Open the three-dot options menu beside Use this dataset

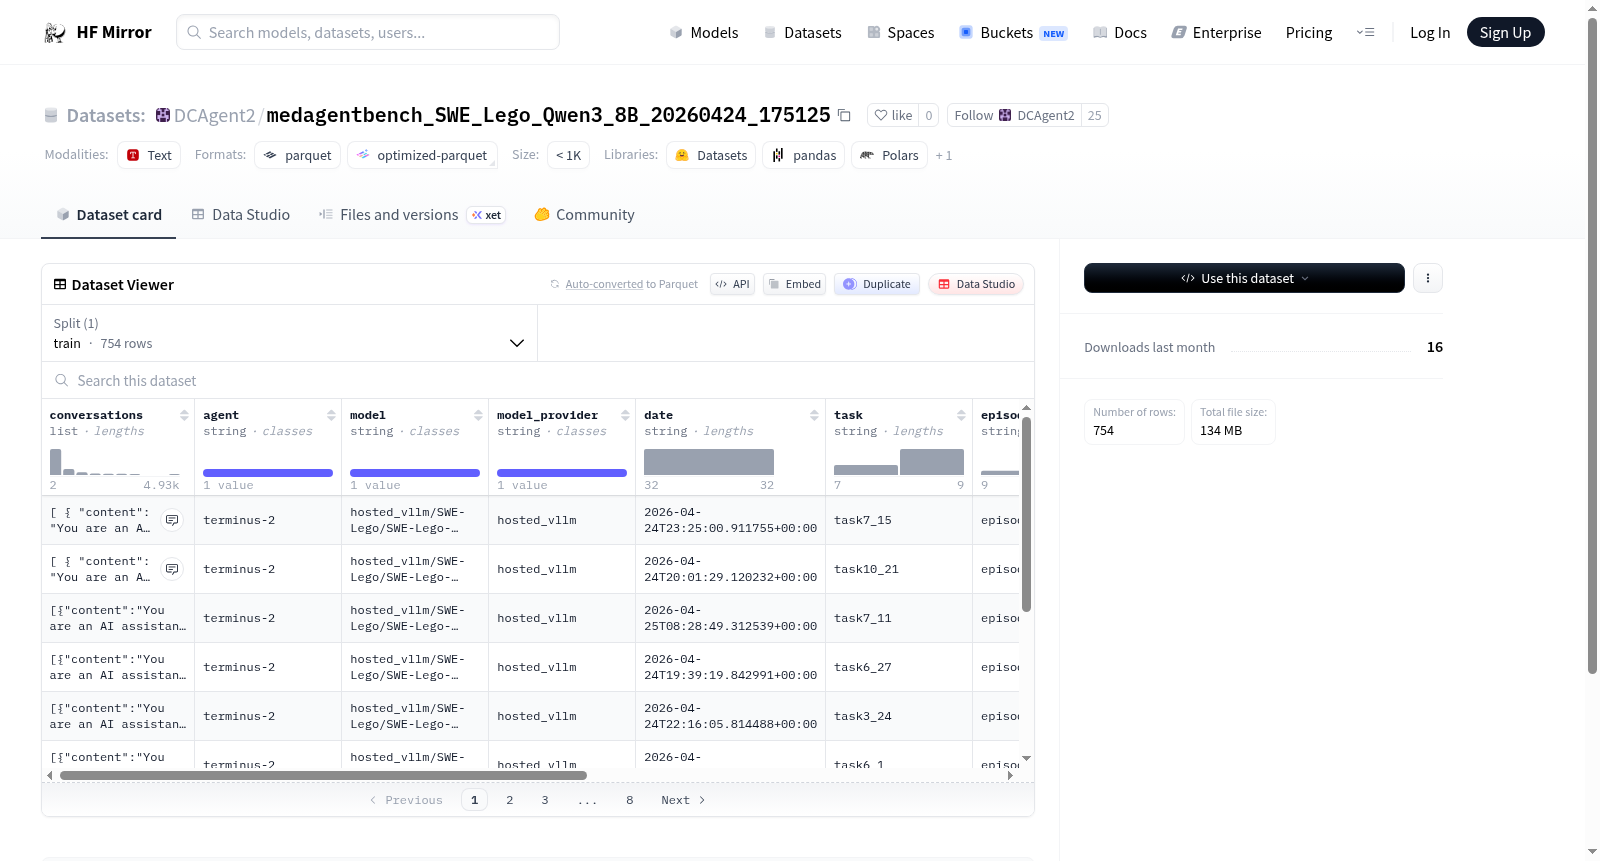(x=1428, y=278)
